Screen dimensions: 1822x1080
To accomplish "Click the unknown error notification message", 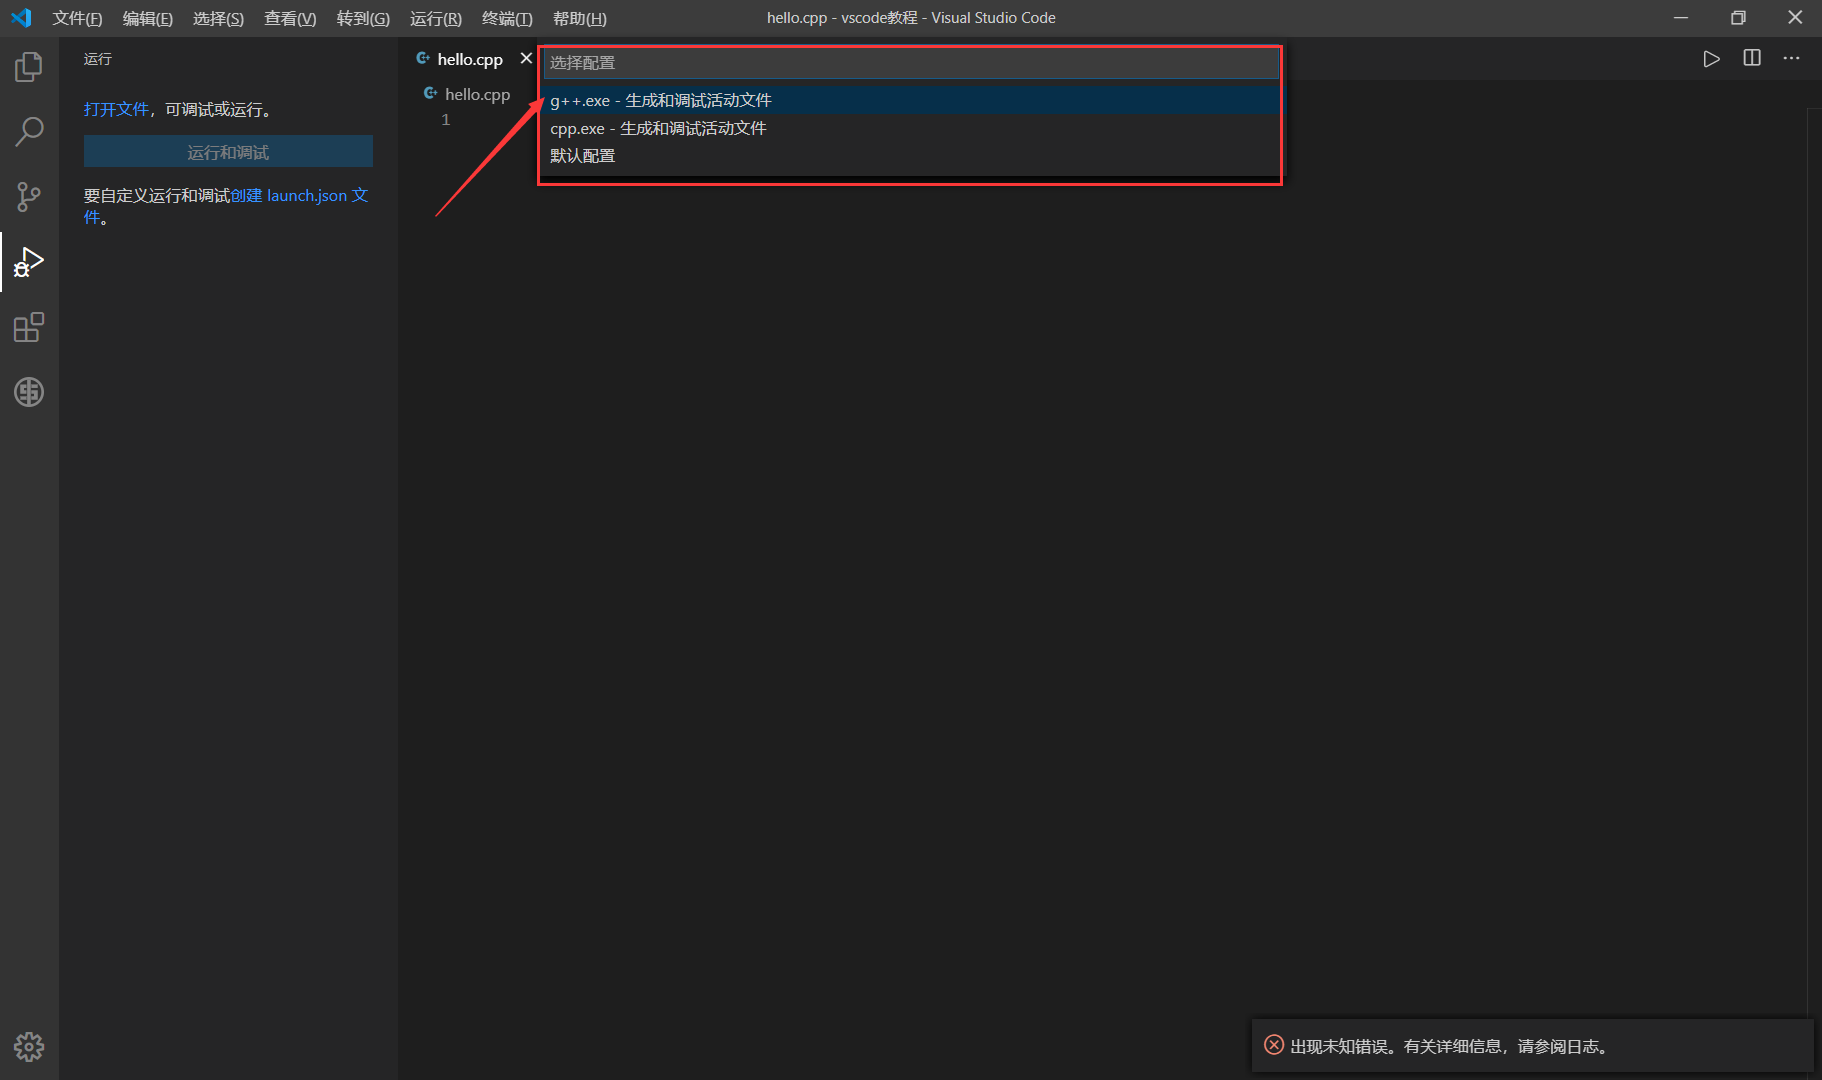I will pos(1451,1046).
